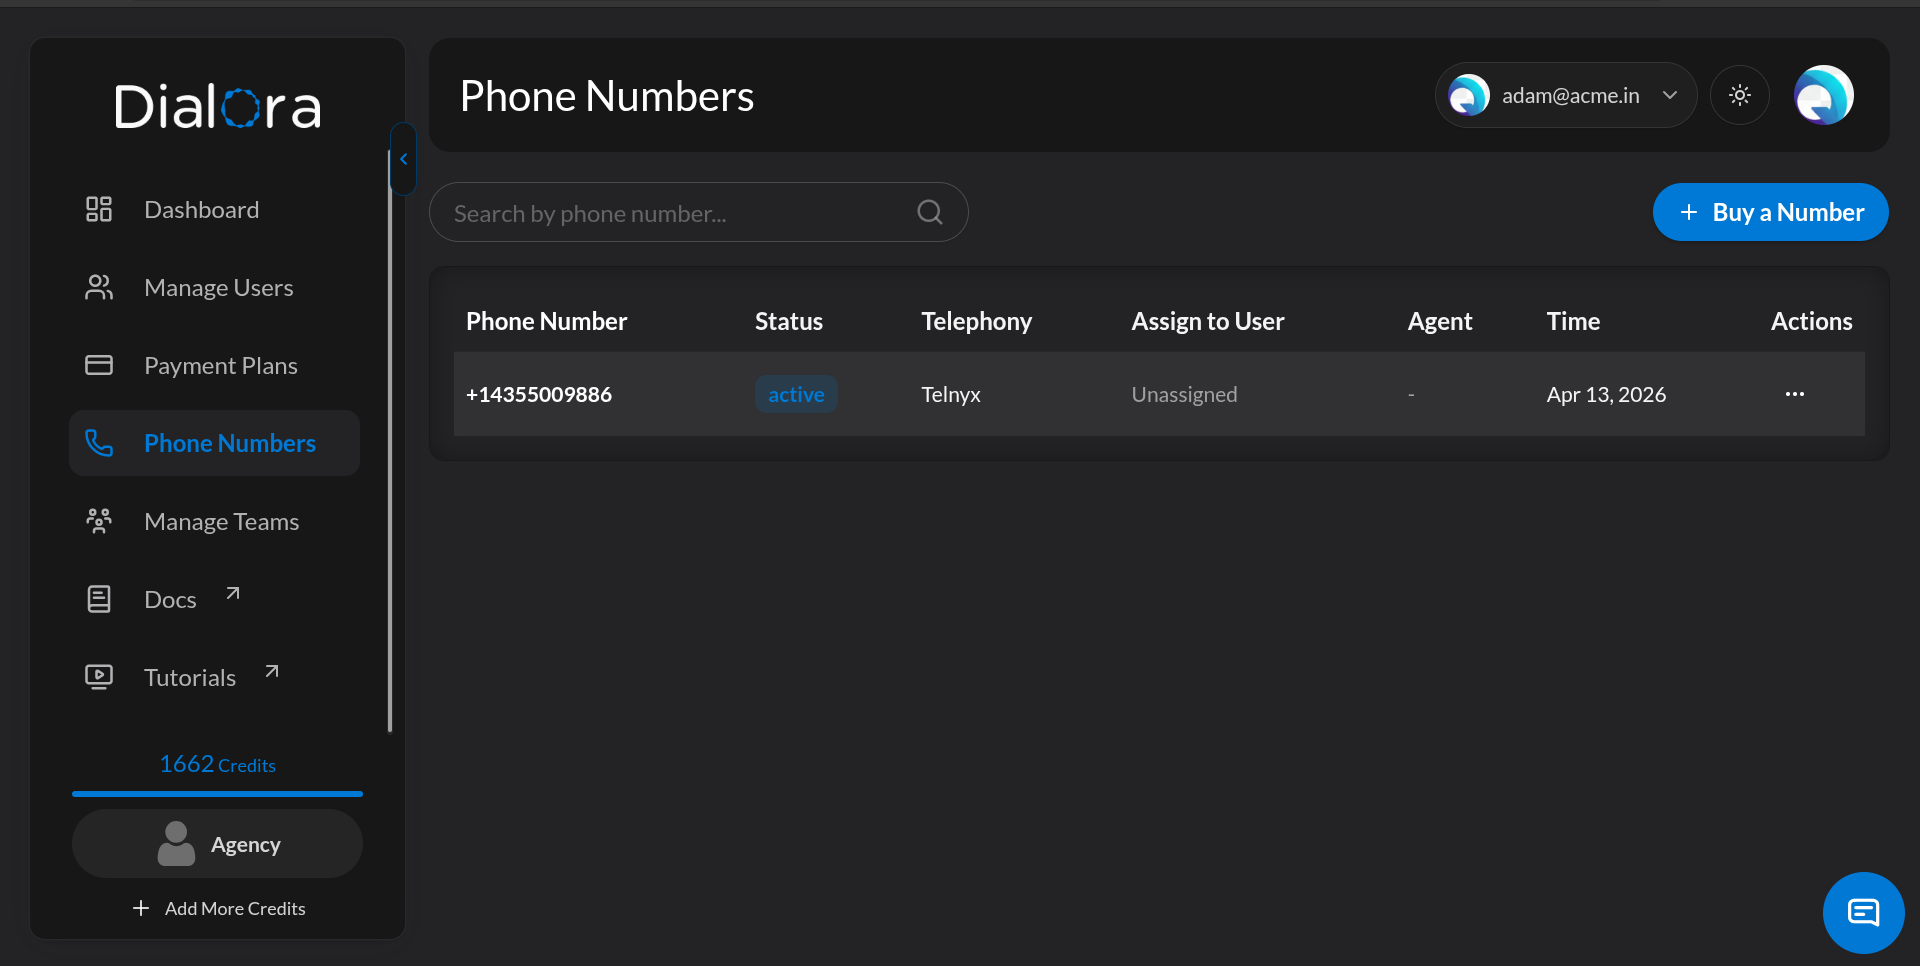Screen dimensions: 1920x966
Task: Collapse the sidebar with chevron handle
Action: point(403,159)
